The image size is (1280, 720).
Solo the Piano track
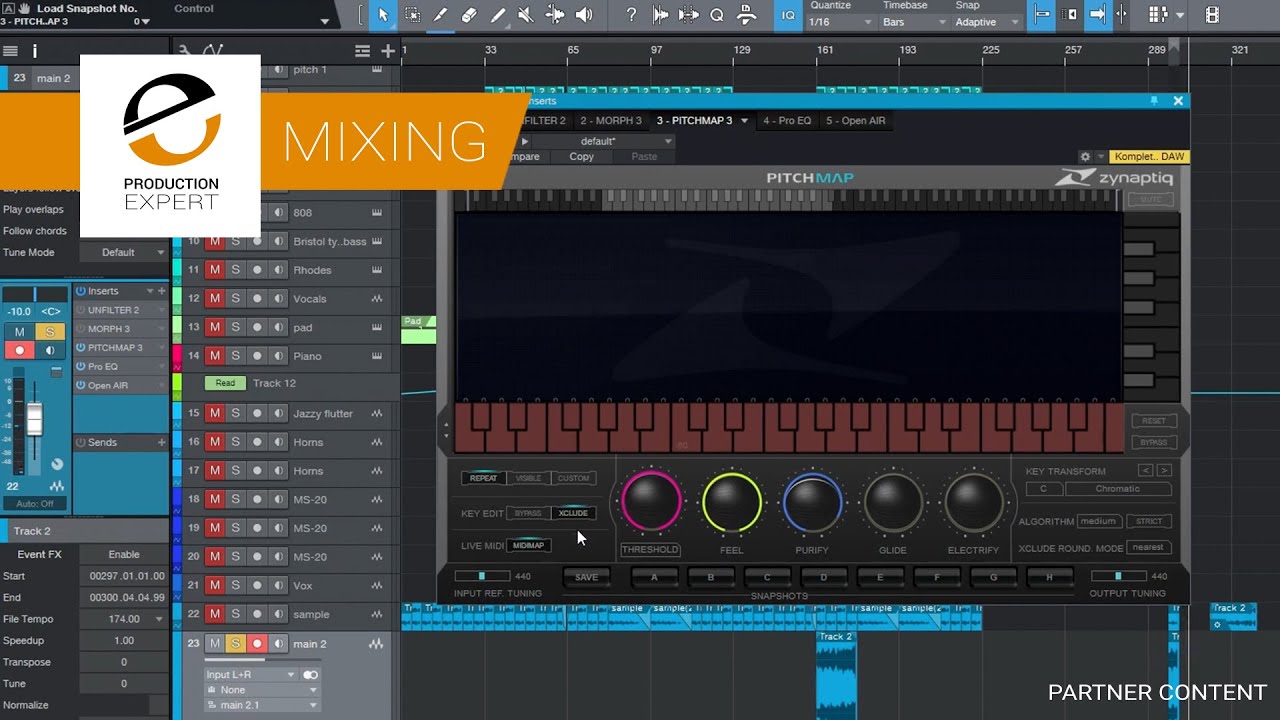[235, 355]
